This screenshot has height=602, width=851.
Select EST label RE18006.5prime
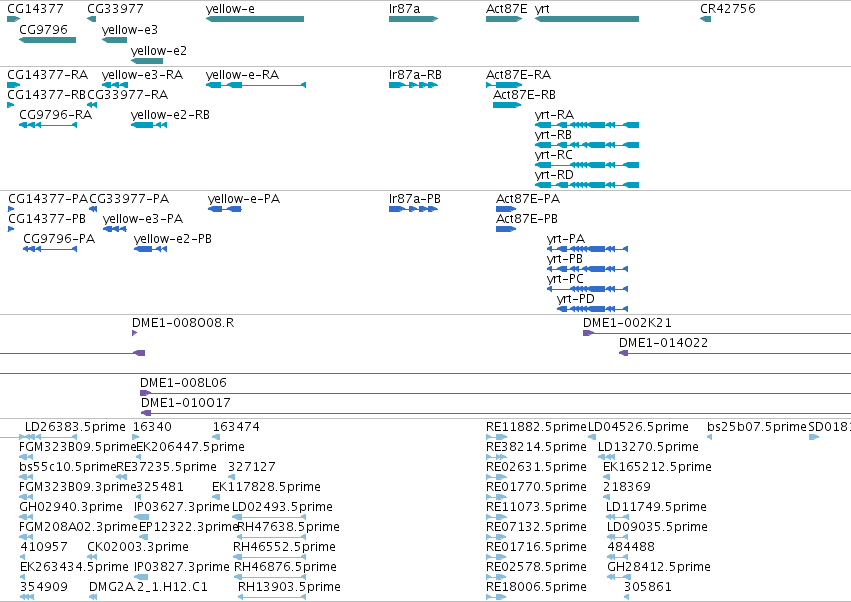click(536, 587)
